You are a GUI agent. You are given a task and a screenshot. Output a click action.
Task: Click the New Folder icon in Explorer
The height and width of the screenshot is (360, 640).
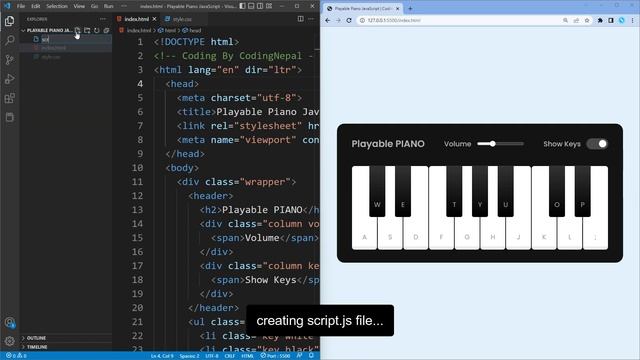tap(87, 30)
